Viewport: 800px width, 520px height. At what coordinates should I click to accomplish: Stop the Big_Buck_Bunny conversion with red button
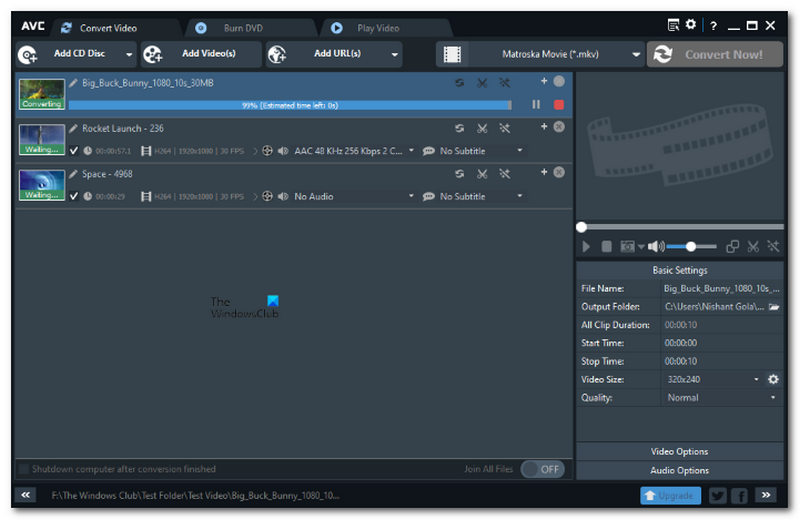(x=558, y=104)
